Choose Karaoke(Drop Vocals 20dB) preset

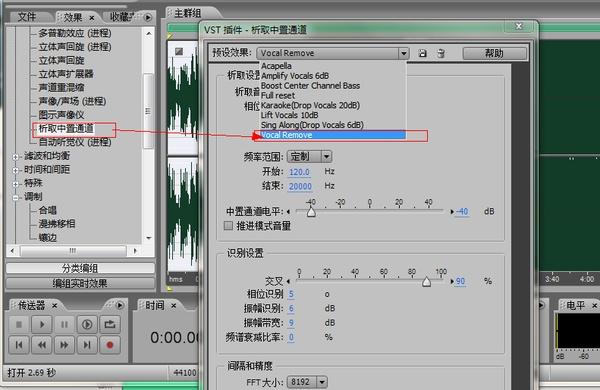pyautogui.click(x=310, y=105)
